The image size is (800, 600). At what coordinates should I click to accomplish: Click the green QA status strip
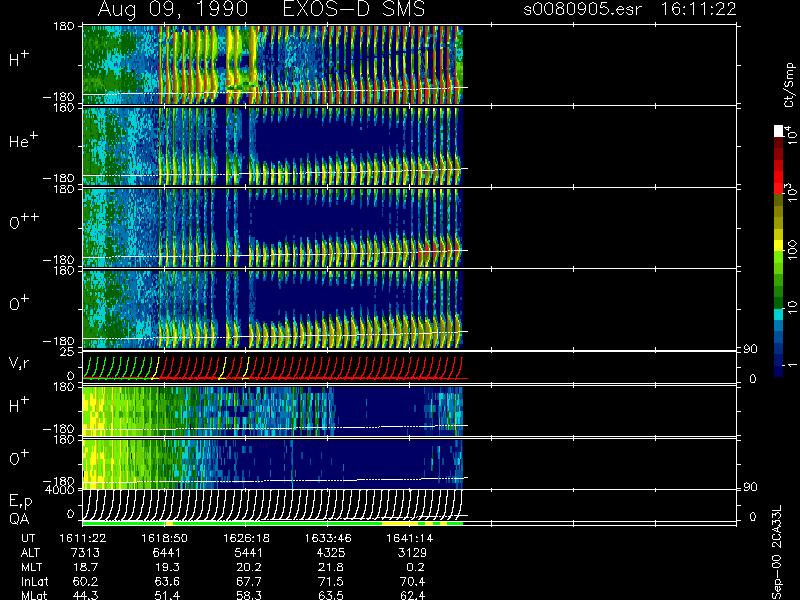pos(273,523)
